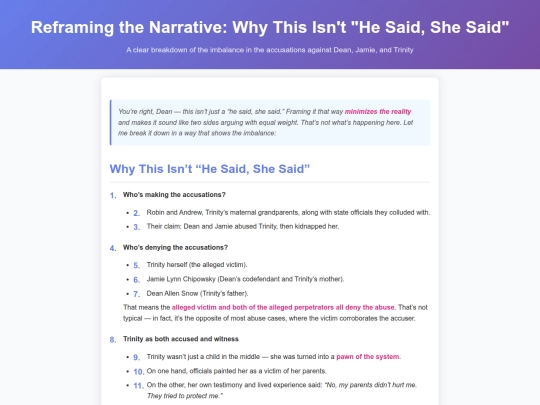Click the line 'Trinity herself (the alleged victim).'
This screenshot has width=540, height=405.
point(197,264)
